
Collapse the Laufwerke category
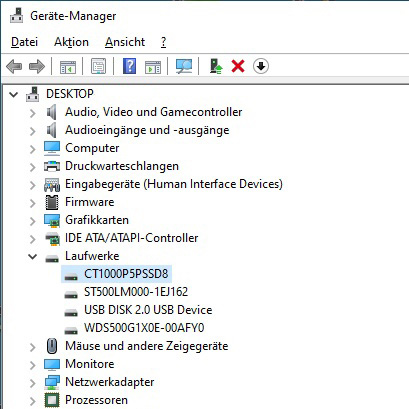coord(32,256)
